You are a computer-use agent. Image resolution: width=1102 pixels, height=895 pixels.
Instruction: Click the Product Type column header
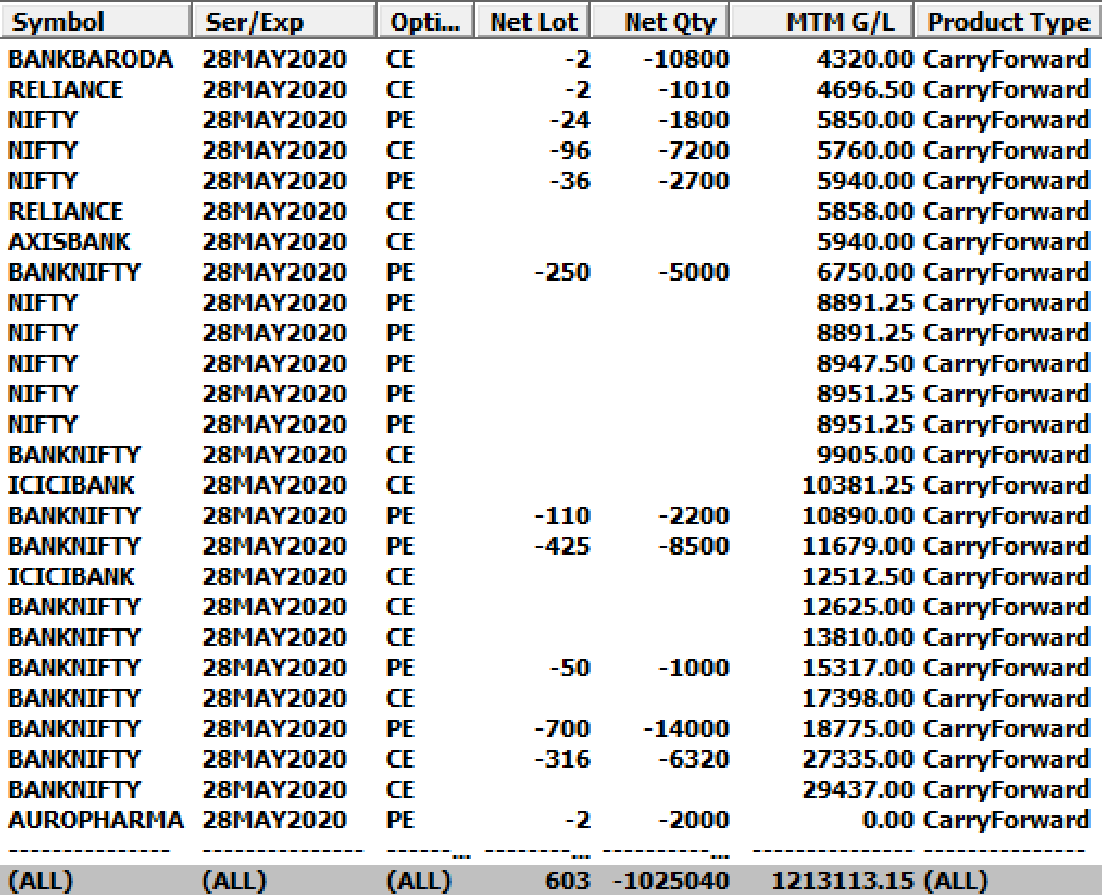(1009, 22)
